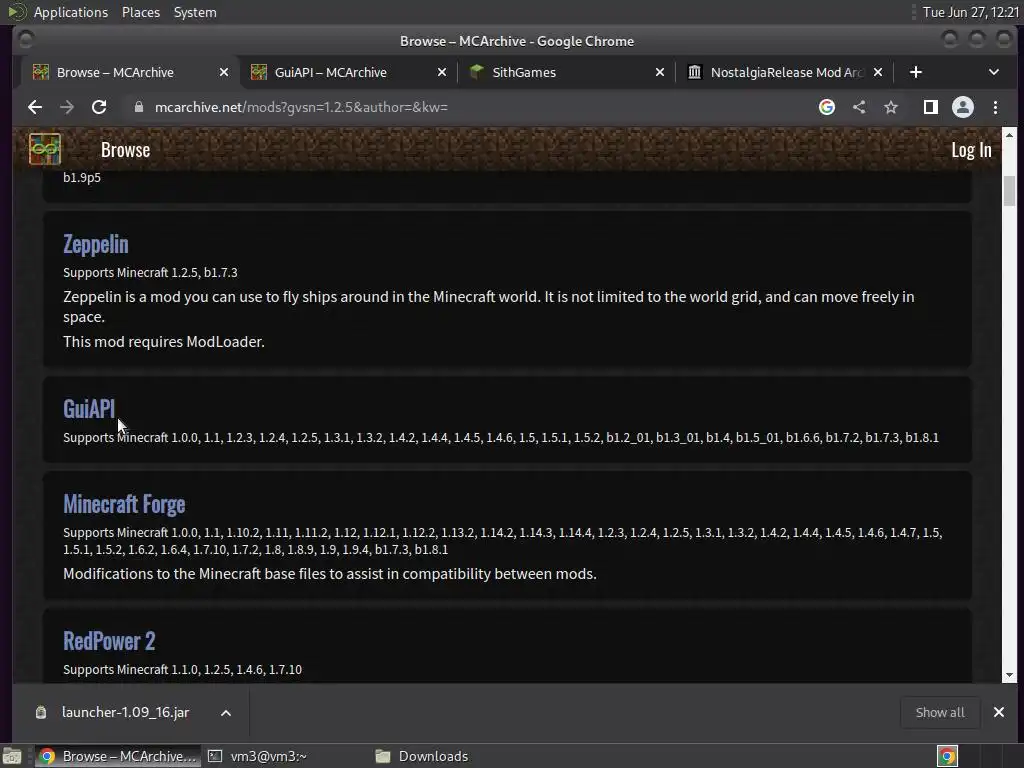The height and width of the screenshot is (768, 1024).
Task: Click Log In
Action: (971, 150)
